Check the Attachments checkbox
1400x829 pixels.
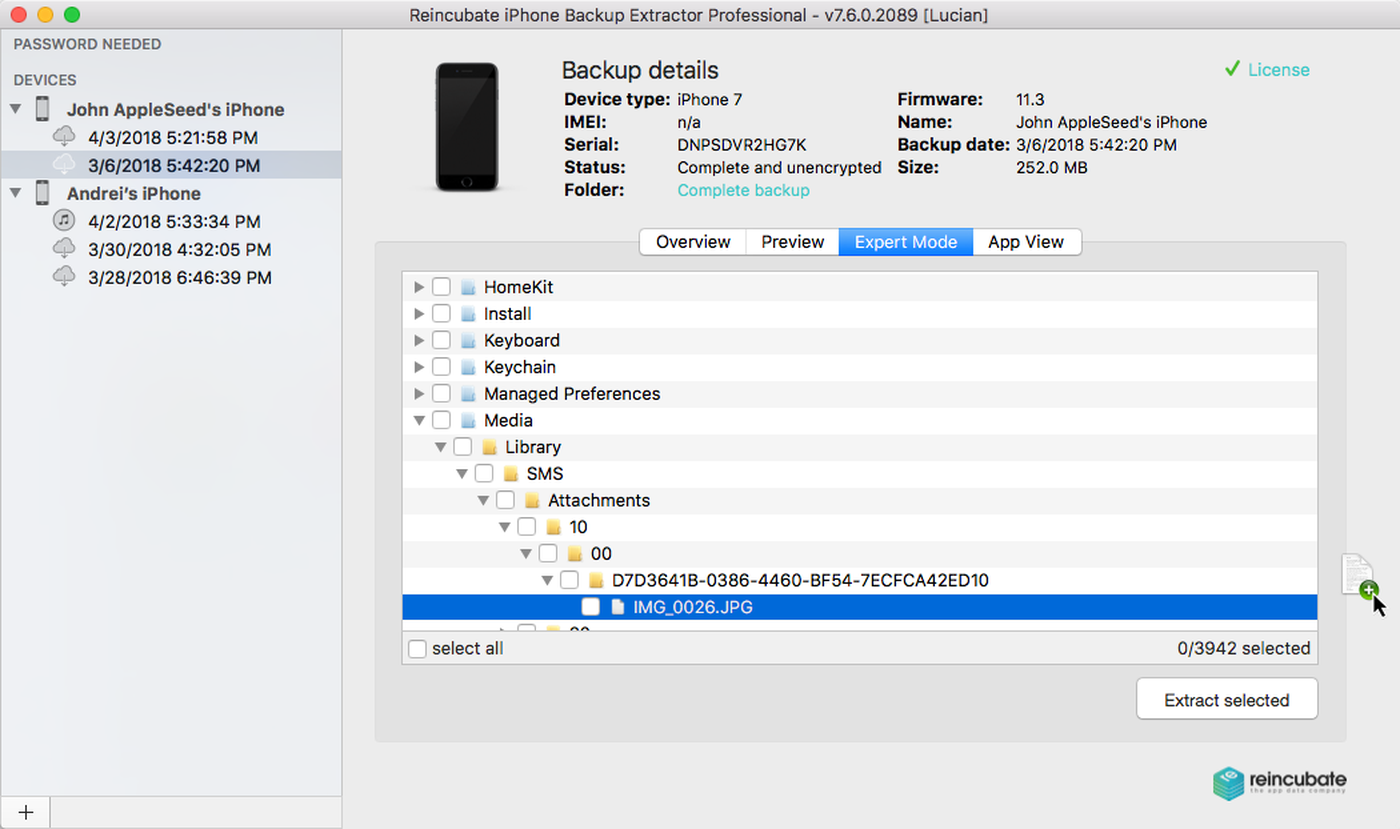[505, 500]
